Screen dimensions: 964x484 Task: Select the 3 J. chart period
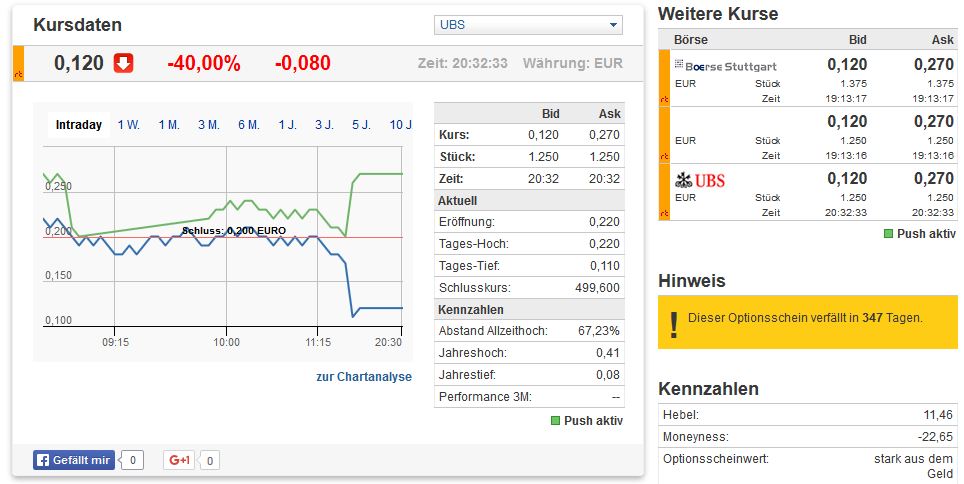coord(324,125)
